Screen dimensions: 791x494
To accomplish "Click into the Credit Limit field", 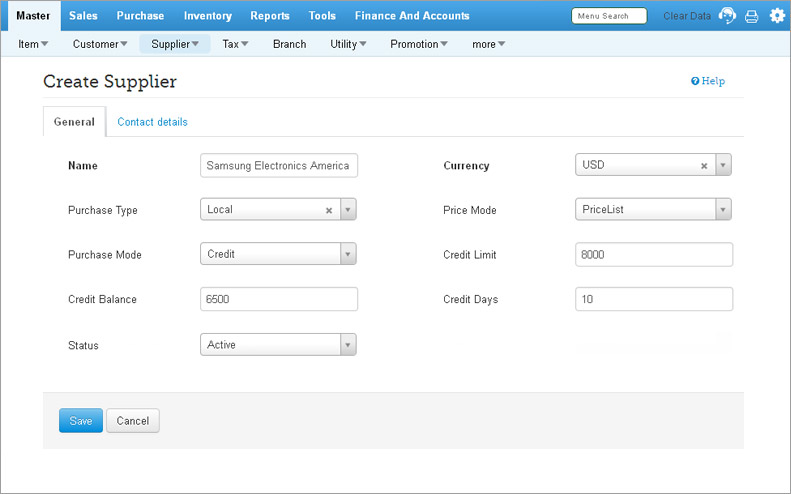I will pos(654,255).
